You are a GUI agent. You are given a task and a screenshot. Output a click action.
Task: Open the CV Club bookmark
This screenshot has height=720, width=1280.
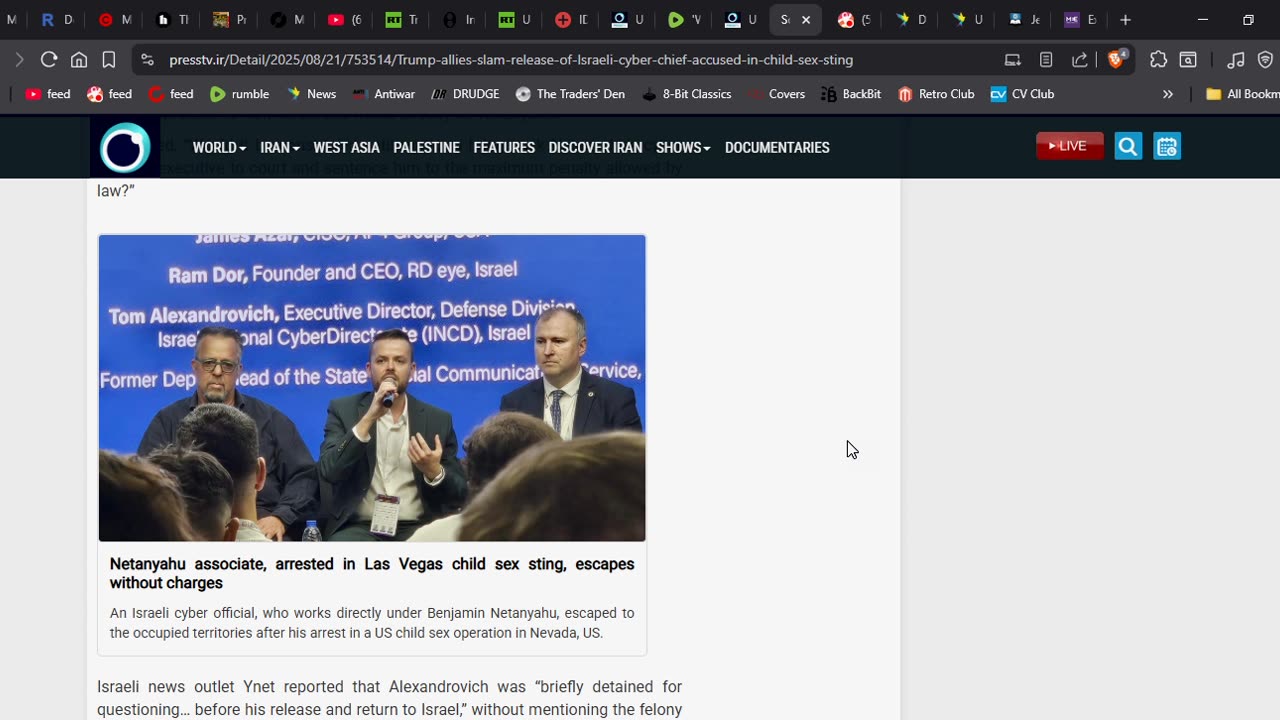point(1022,94)
